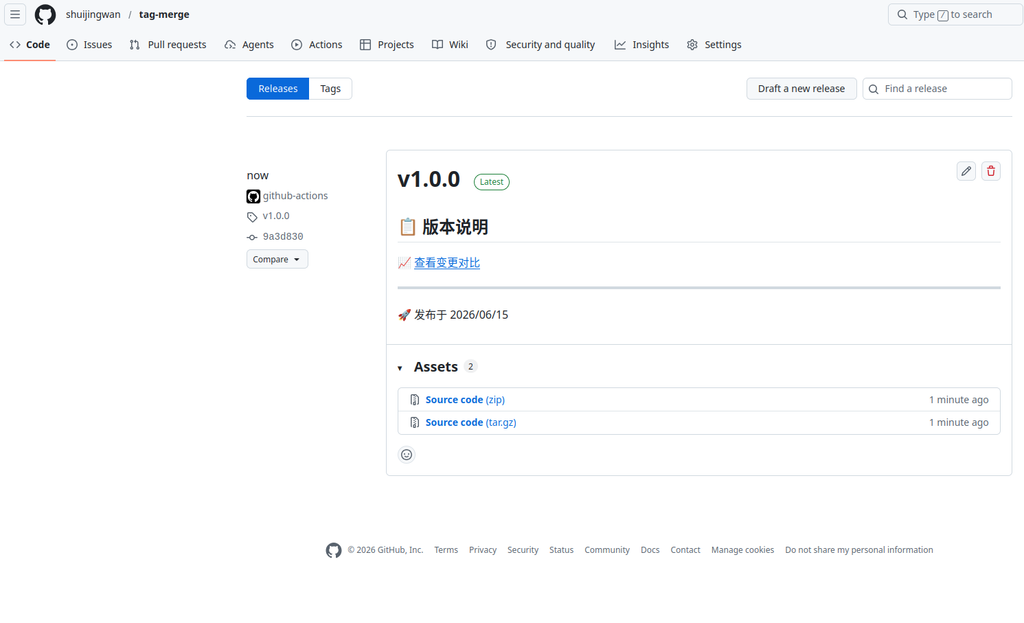This screenshot has height=623, width=1024.
Task: Open the tag-merge repository link
Action: 164,14
